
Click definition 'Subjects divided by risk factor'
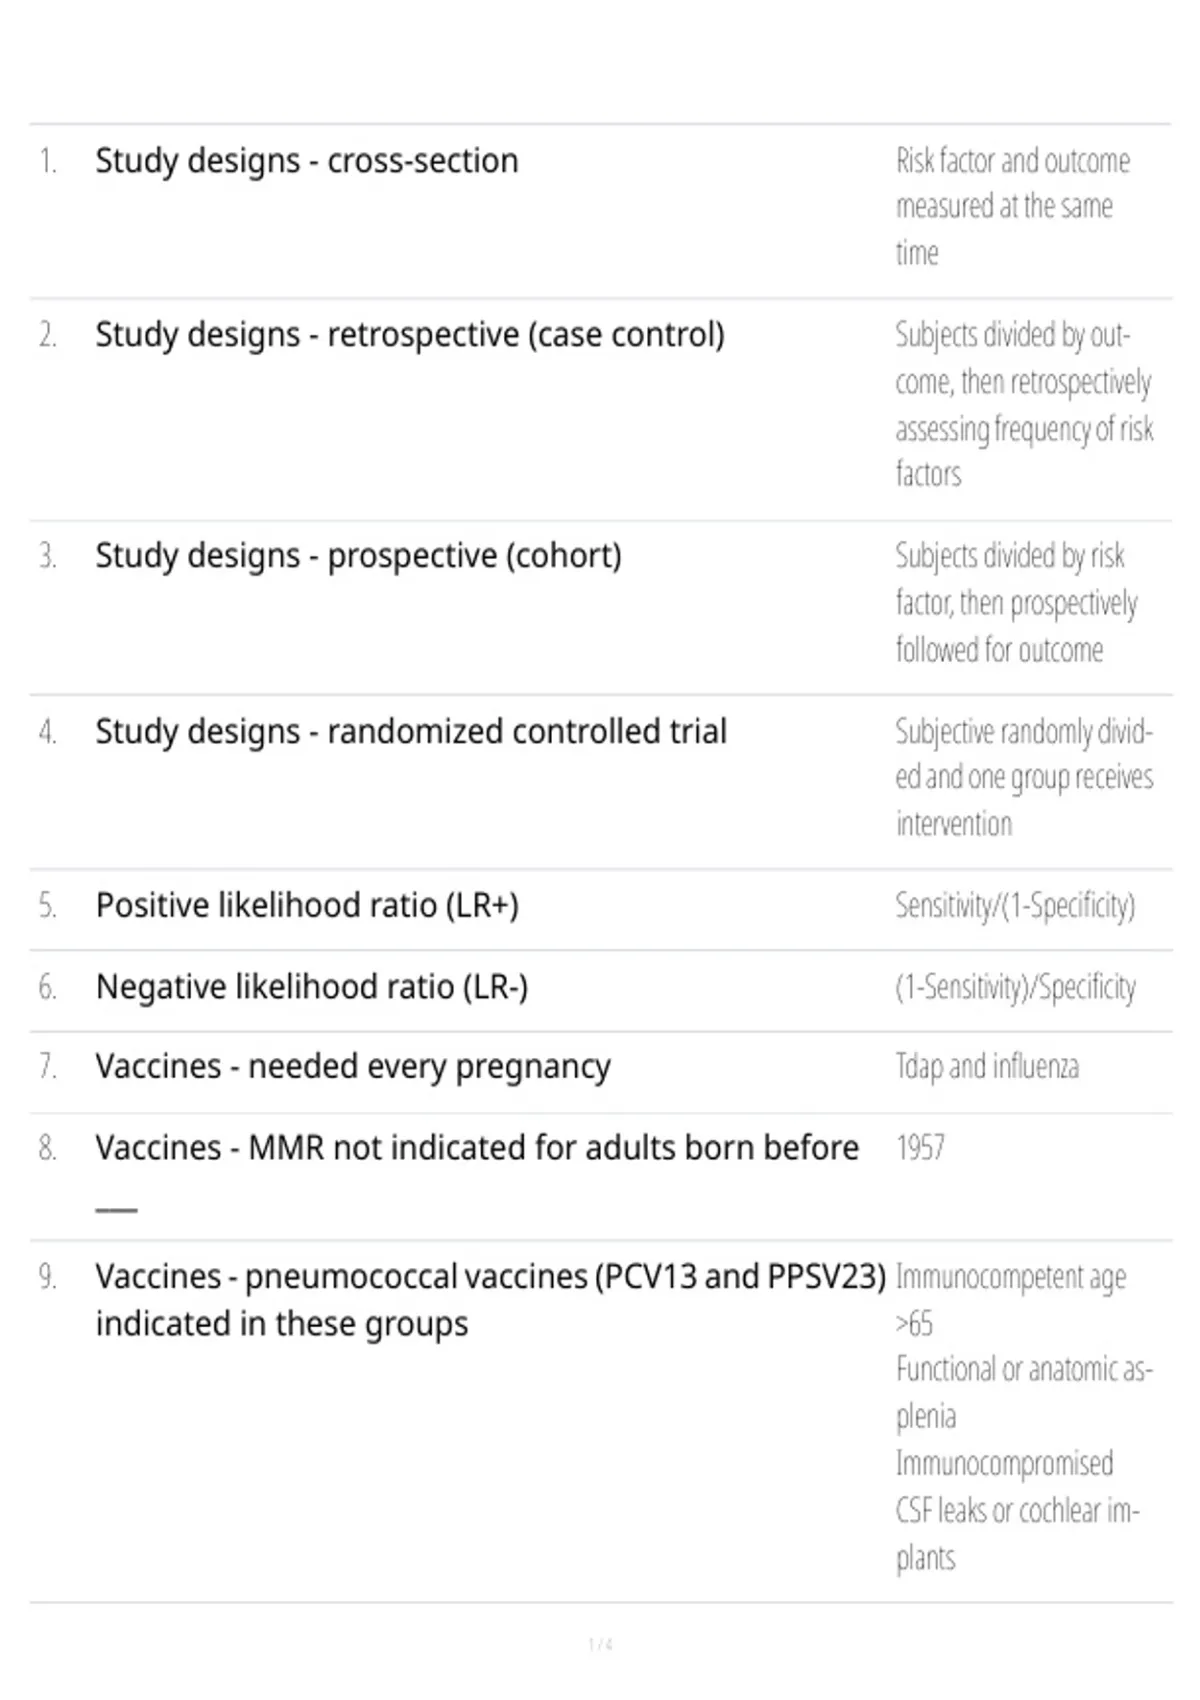[x=1016, y=603]
